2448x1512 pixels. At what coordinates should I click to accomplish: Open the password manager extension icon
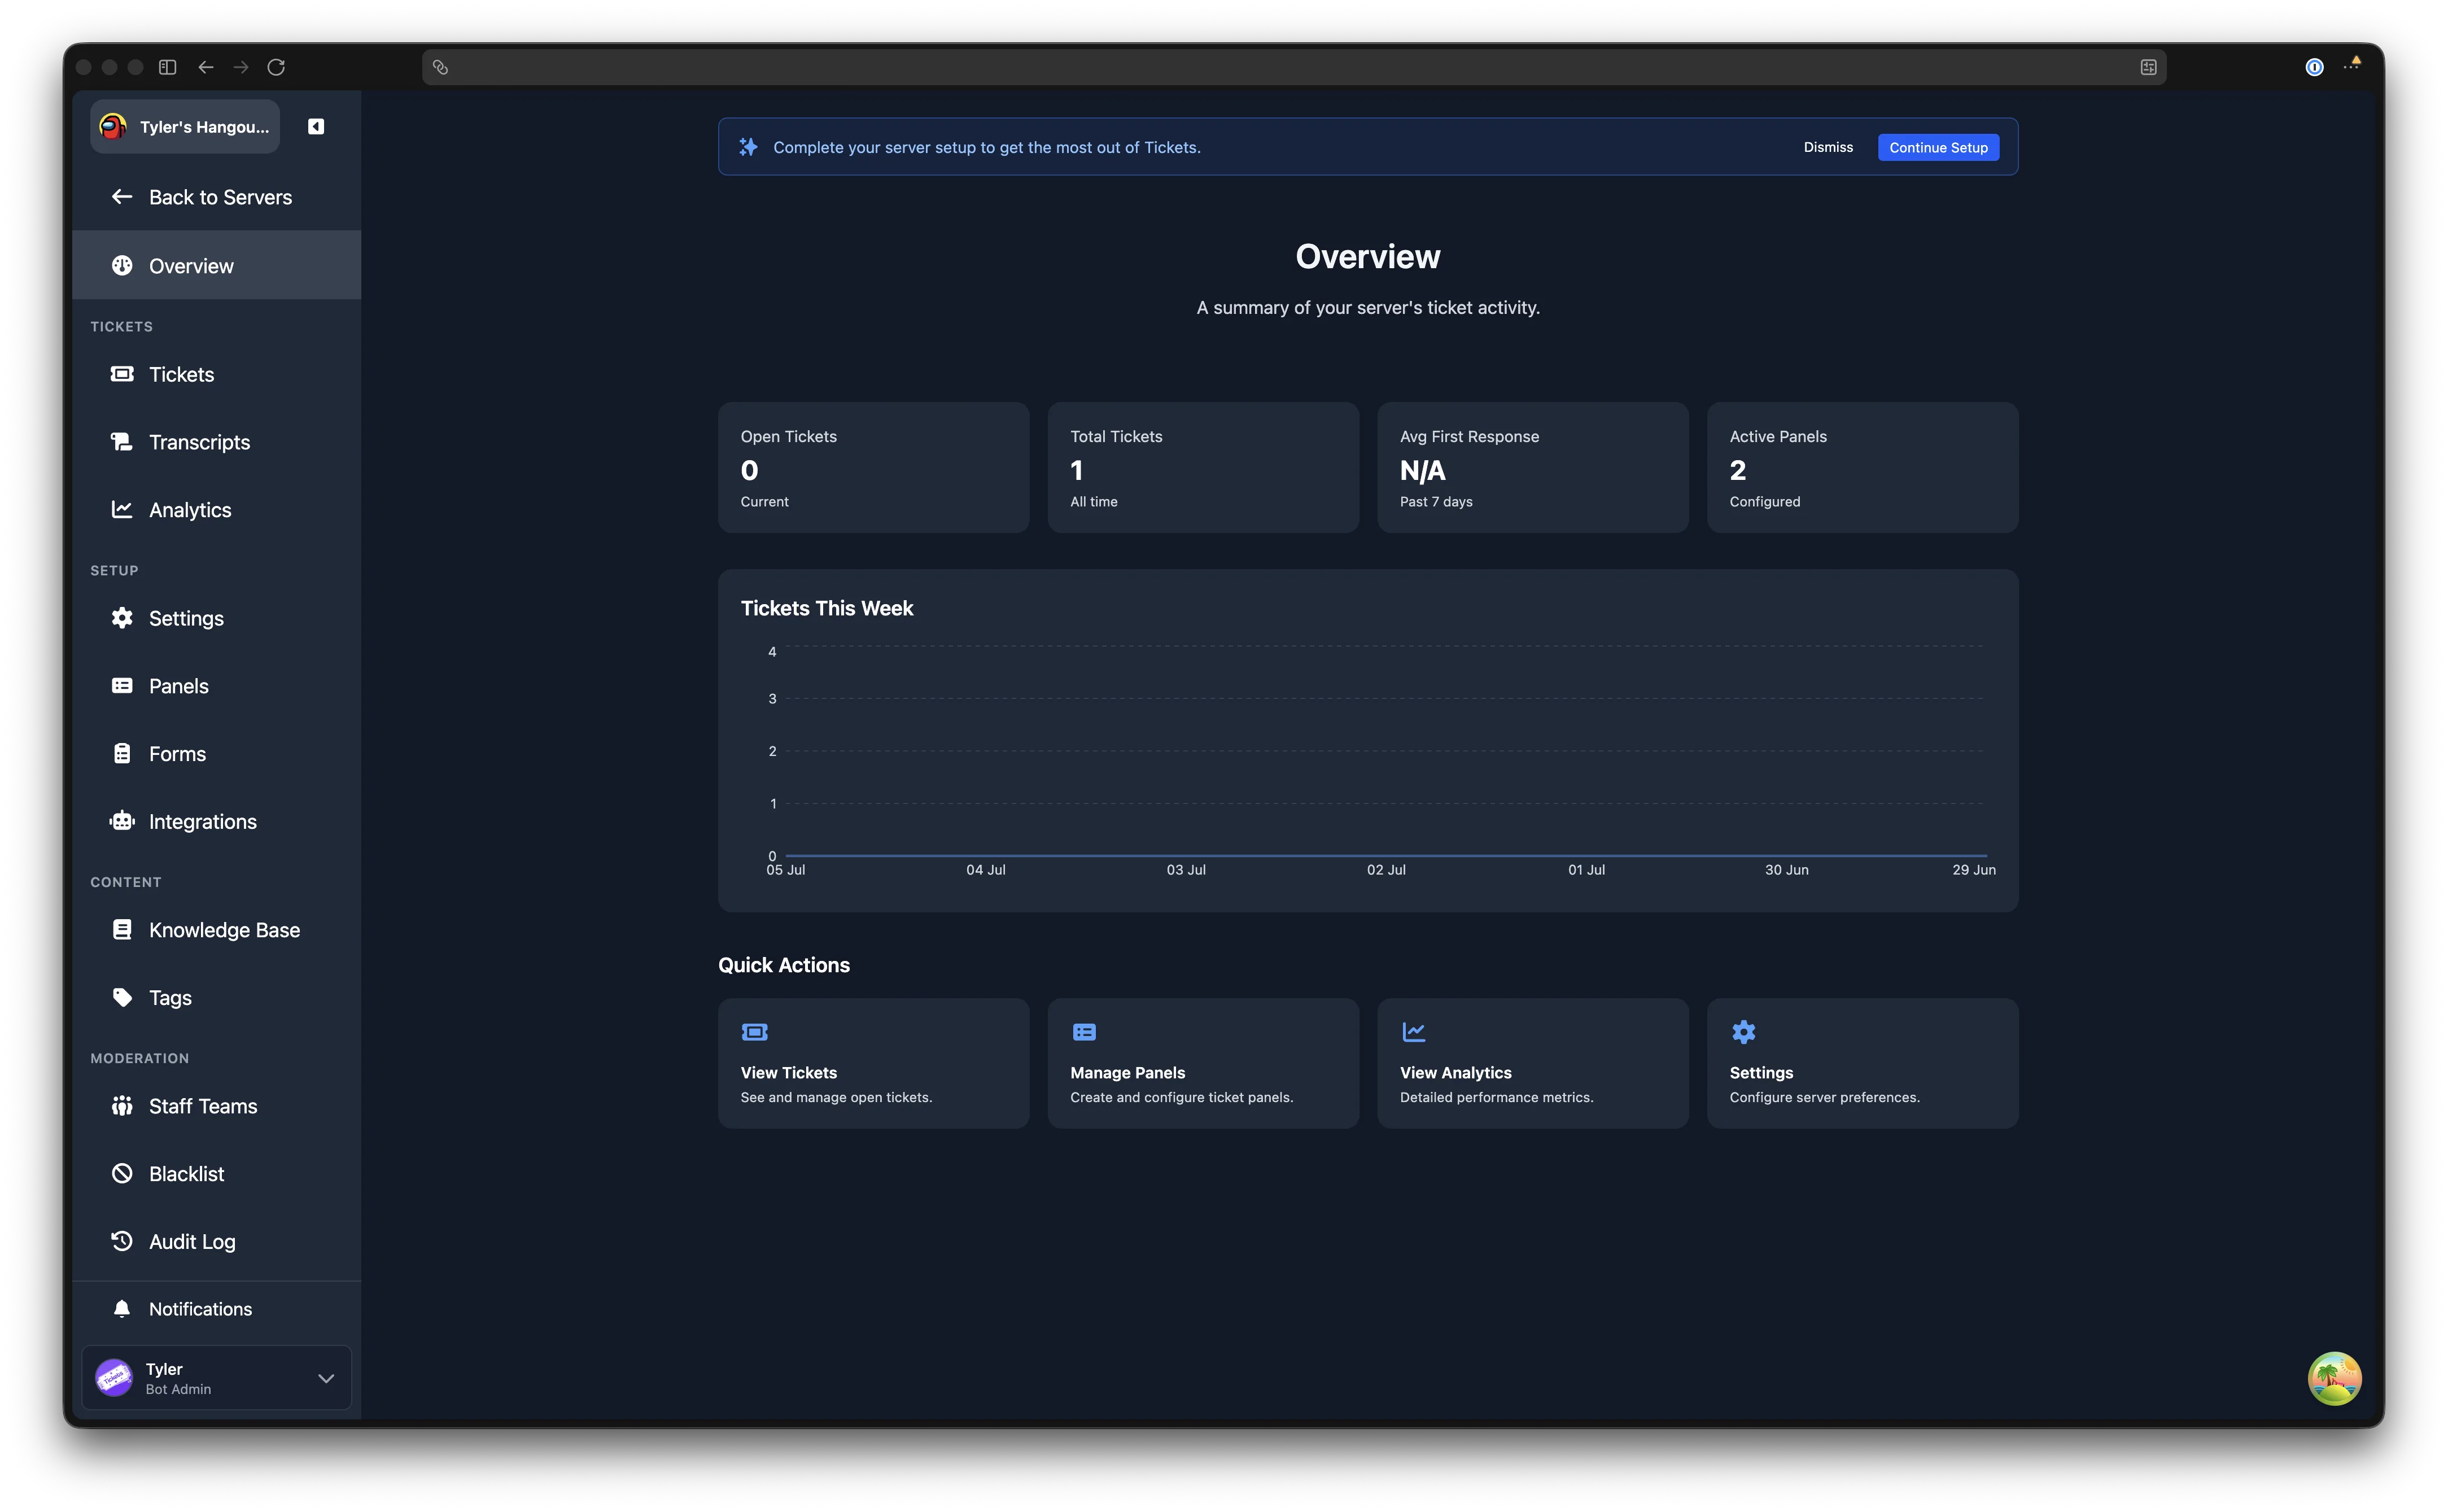(2314, 67)
